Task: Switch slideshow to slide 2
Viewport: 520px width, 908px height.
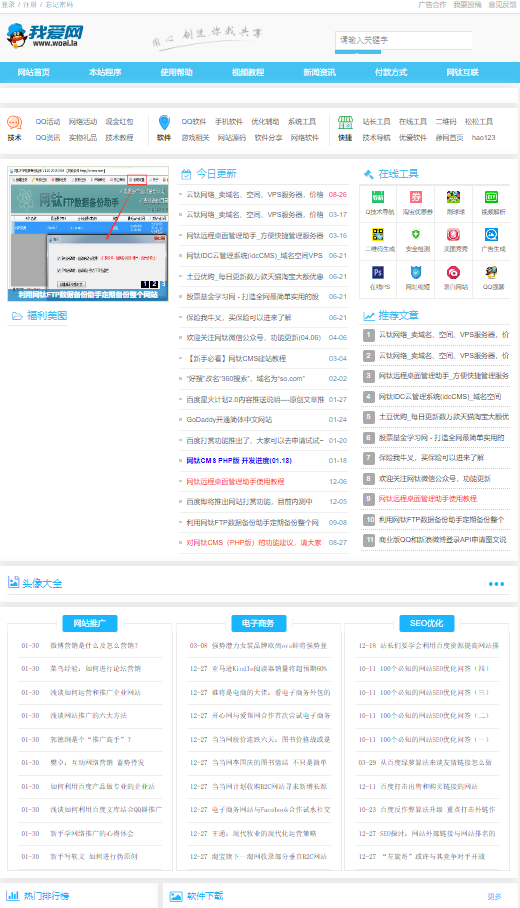Action: point(154,284)
